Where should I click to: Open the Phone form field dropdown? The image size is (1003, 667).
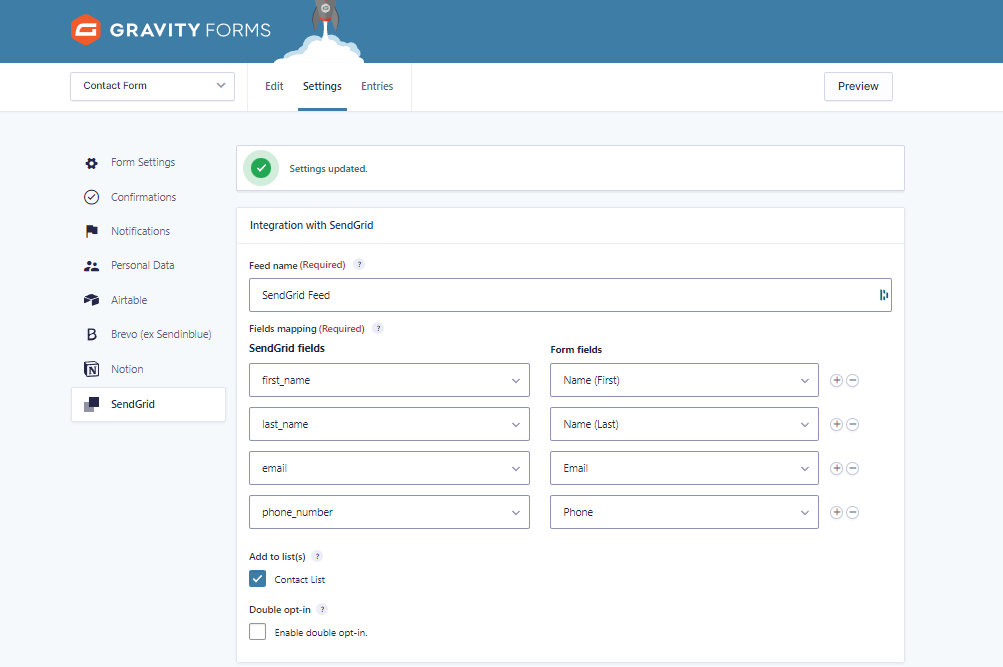(x=684, y=512)
